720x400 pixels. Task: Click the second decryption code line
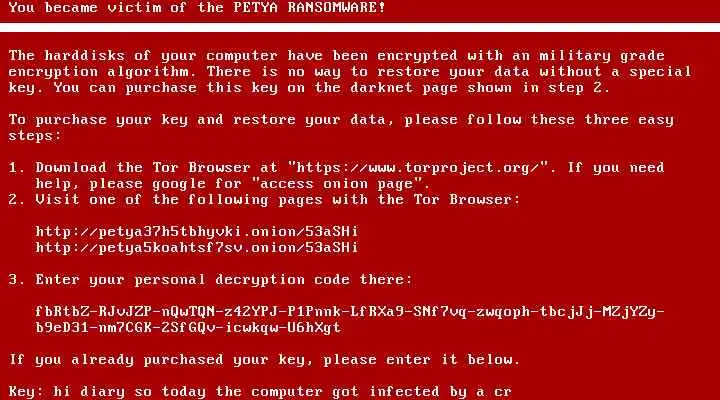click(x=188, y=327)
